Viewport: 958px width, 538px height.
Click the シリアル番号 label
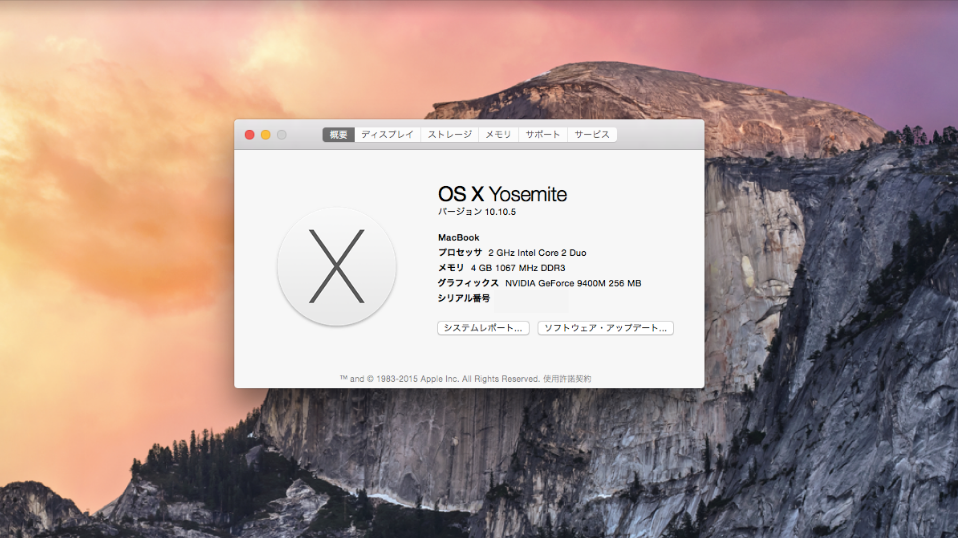tap(464, 298)
